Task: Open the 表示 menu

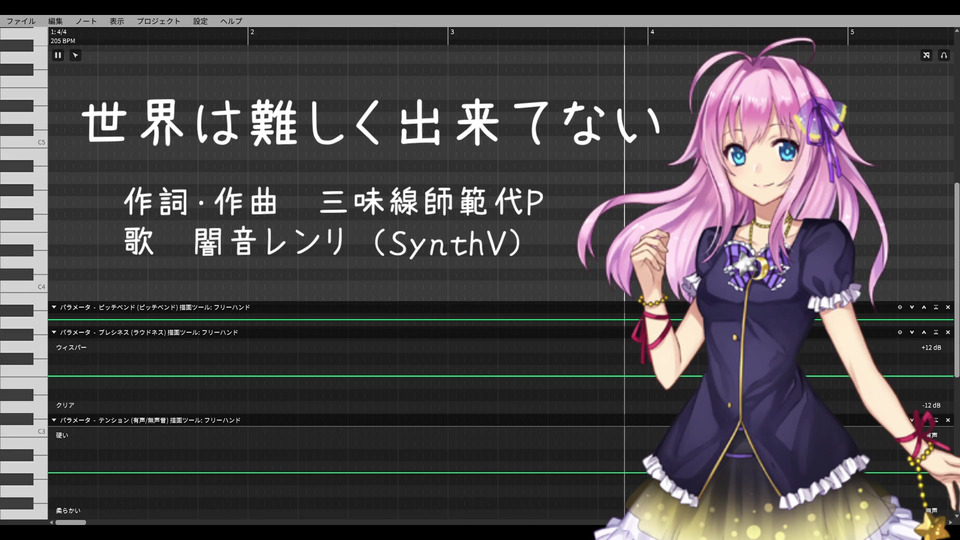Action: (x=117, y=21)
